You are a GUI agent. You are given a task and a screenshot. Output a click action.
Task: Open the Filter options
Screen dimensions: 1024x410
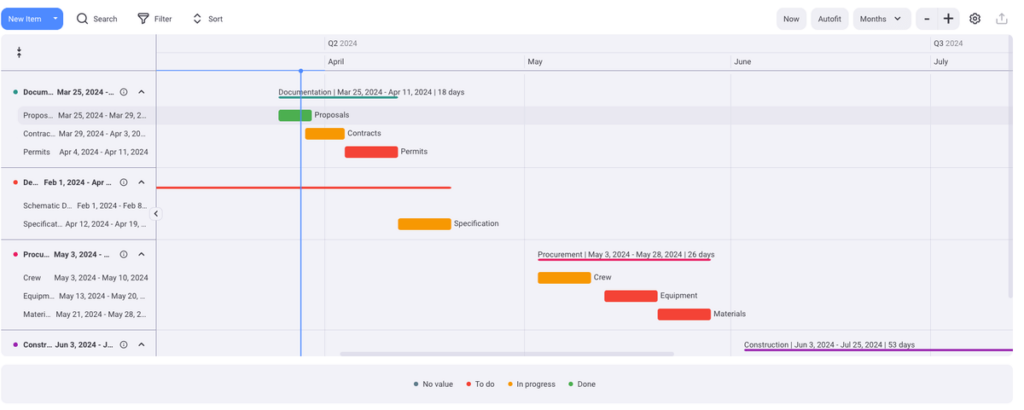coord(155,19)
